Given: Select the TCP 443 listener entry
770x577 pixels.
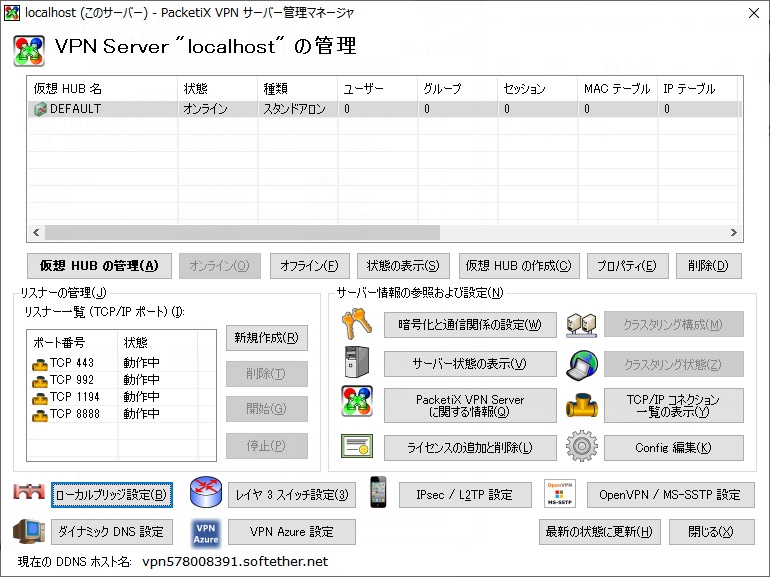Looking at the screenshot, I should (x=68, y=365).
